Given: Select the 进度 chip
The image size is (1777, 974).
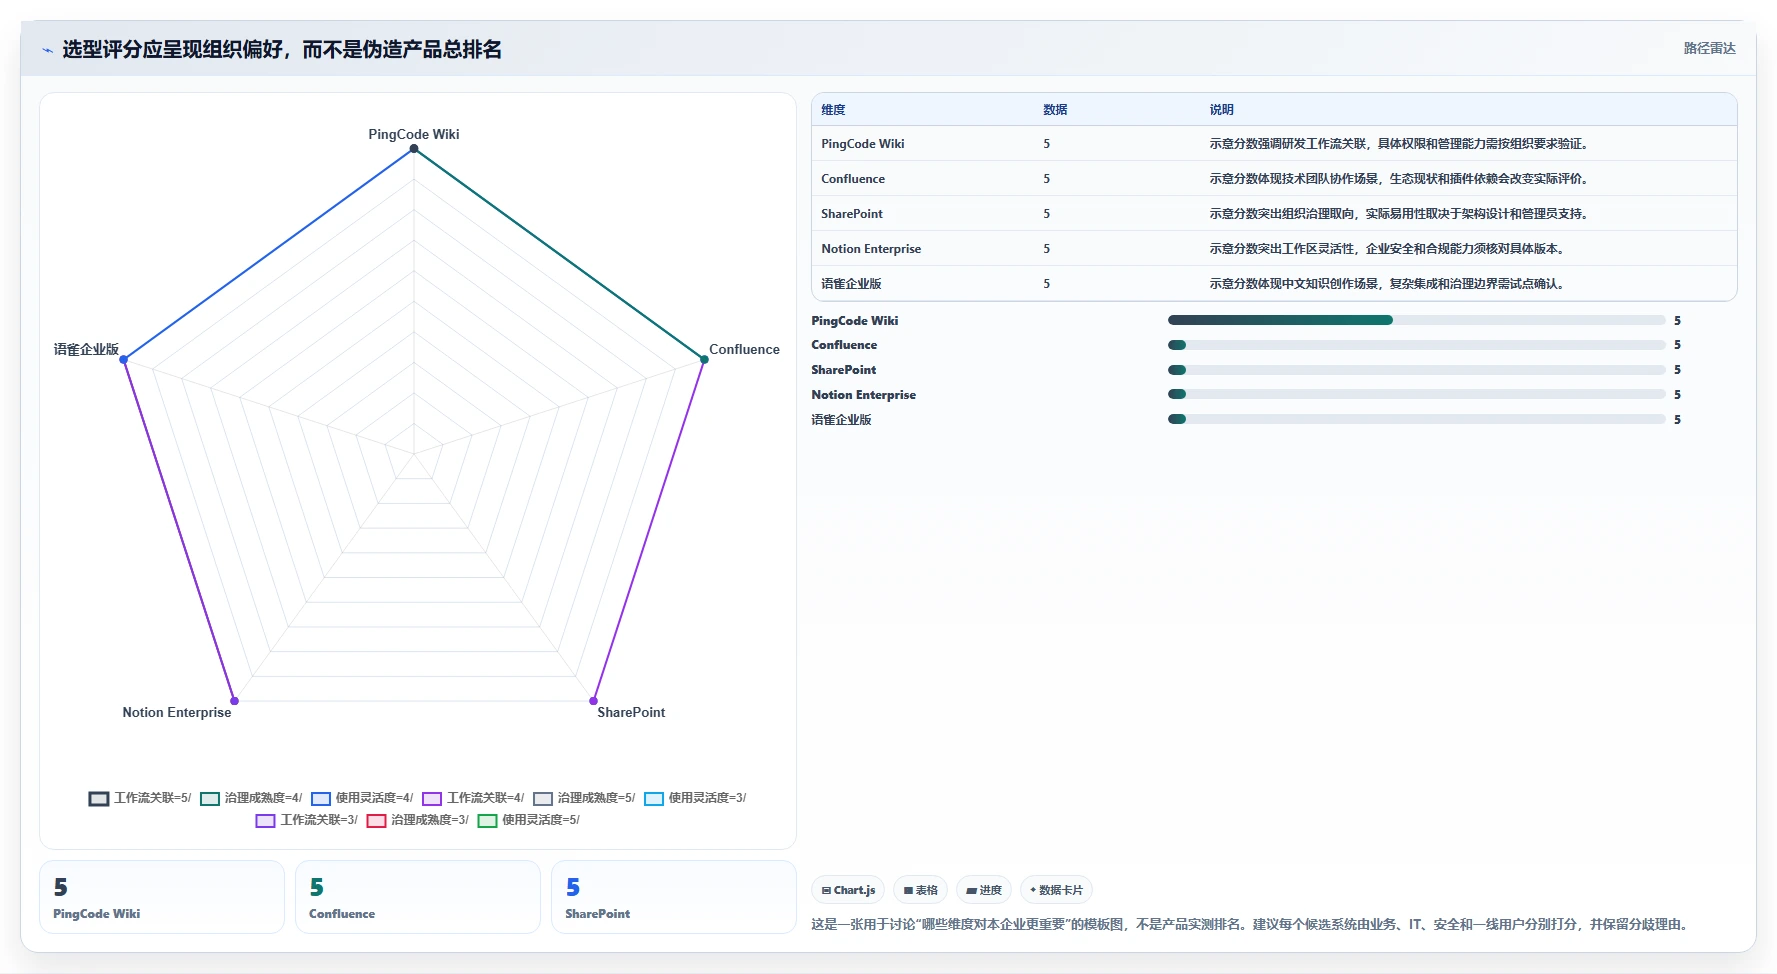Looking at the screenshot, I should 984,890.
